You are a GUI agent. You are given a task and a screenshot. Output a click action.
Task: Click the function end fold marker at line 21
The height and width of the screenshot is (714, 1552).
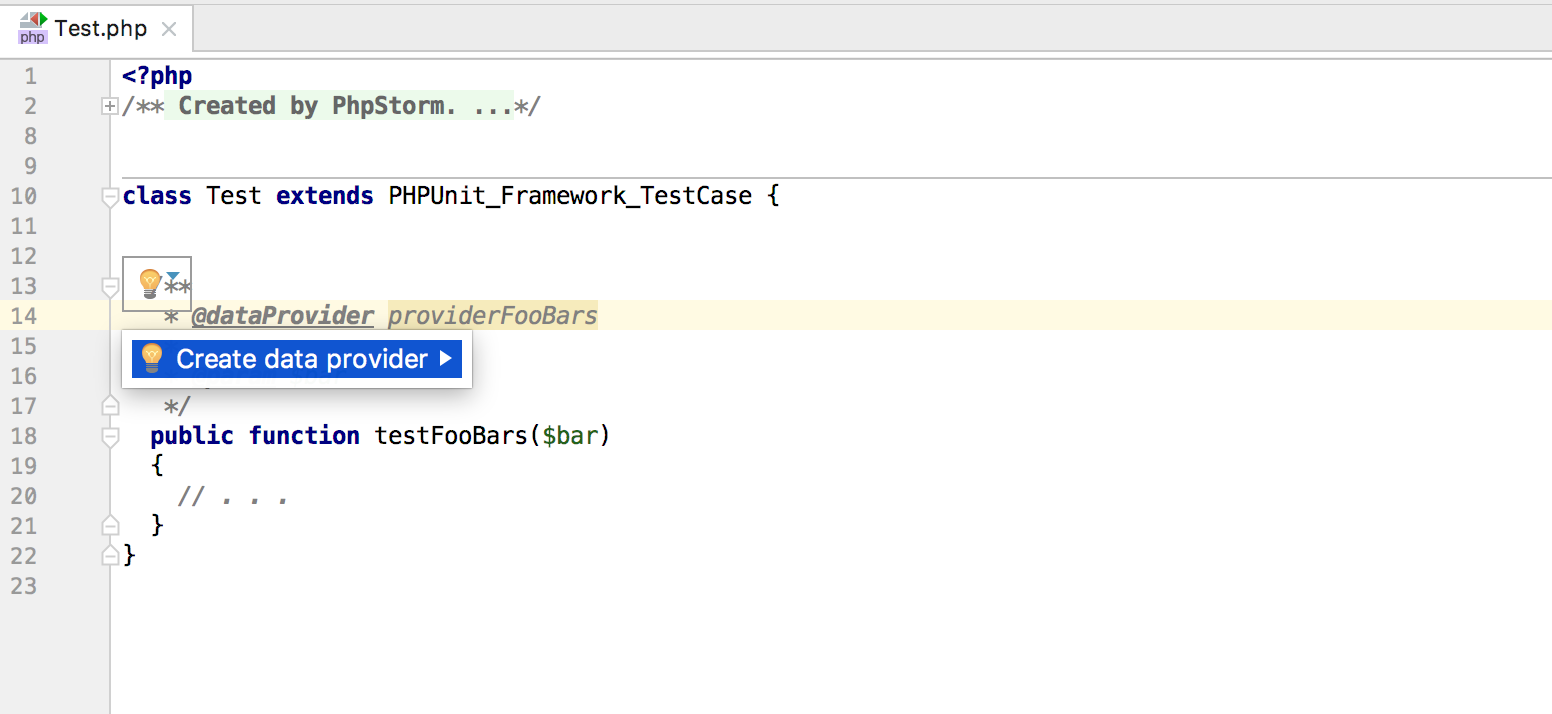[110, 525]
